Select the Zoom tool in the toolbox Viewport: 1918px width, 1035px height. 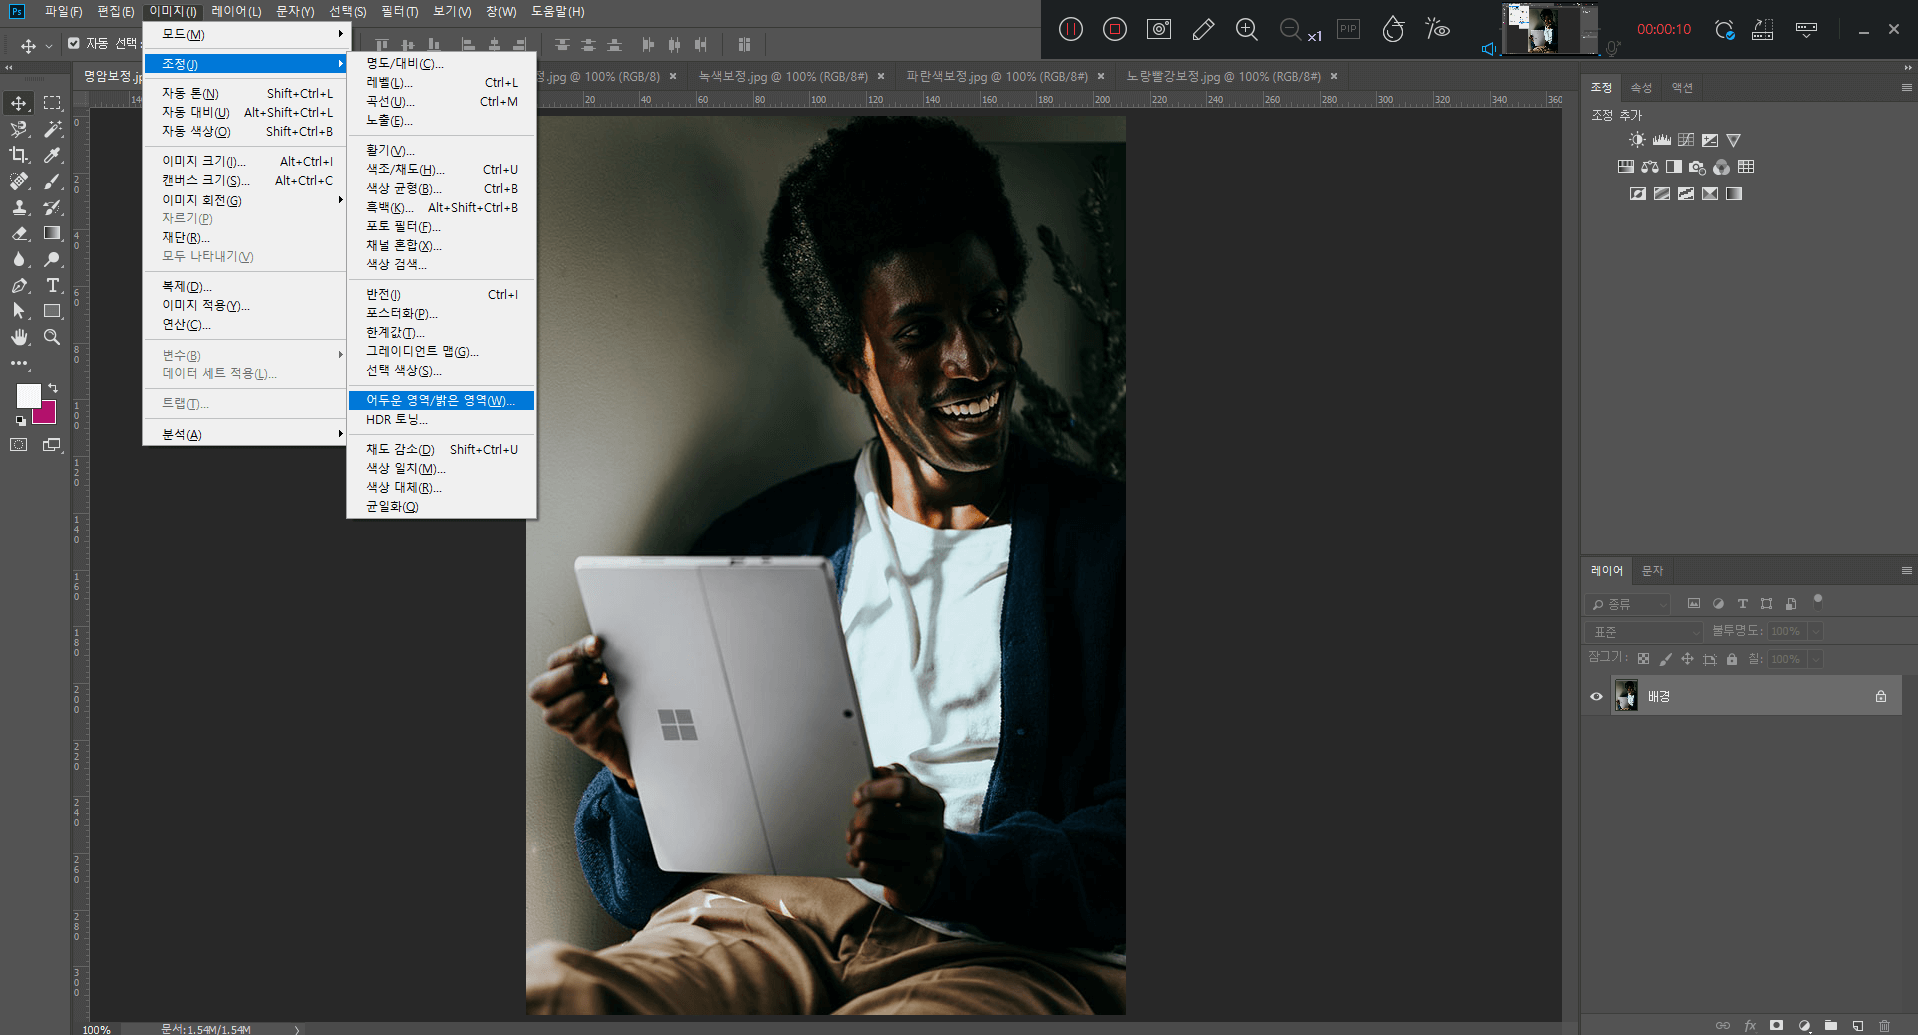53,337
